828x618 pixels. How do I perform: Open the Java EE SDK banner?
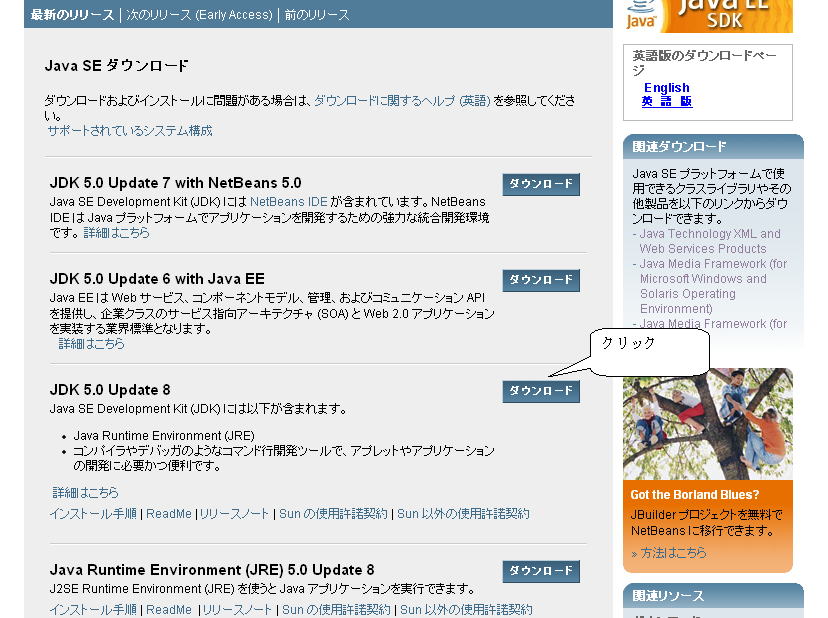point(708,16)
